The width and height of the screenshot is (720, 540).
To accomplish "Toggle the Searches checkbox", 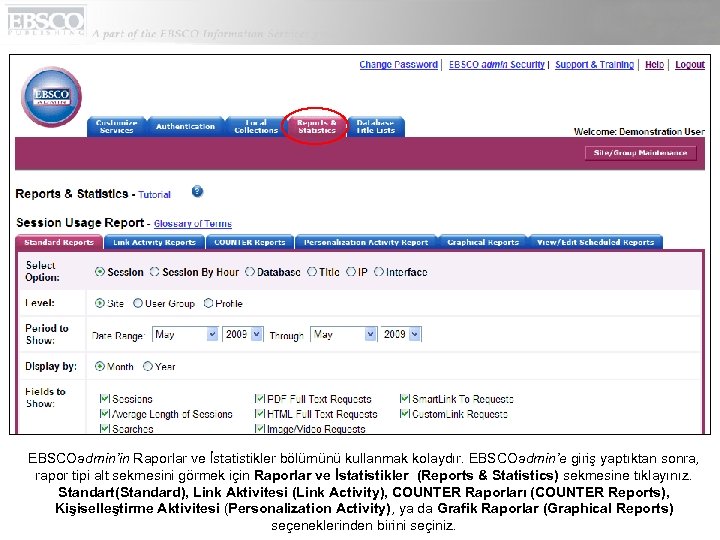I will (x=105, y=428).
